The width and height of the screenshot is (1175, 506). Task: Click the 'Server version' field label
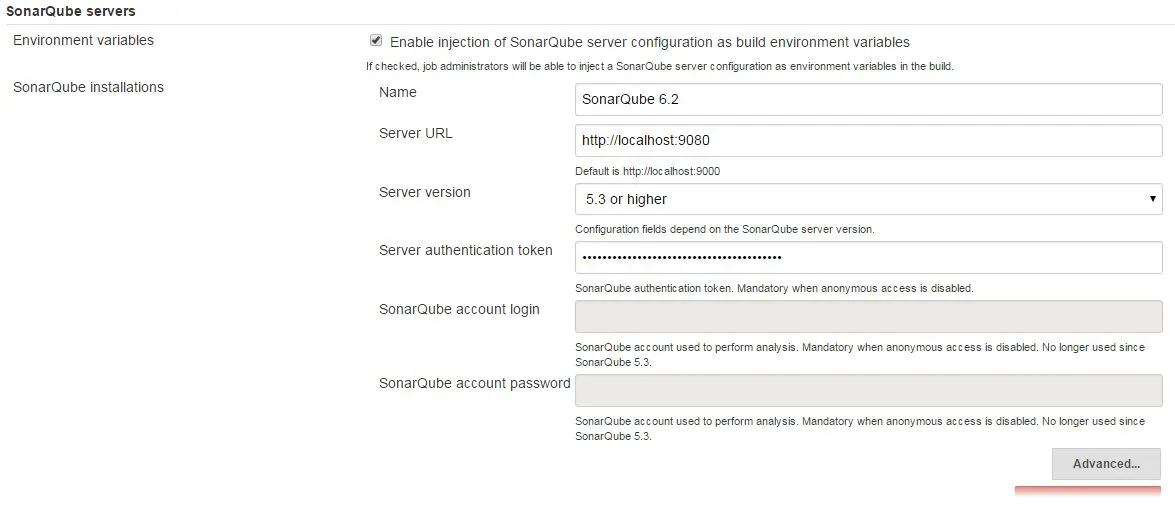(x=424, y=192)
